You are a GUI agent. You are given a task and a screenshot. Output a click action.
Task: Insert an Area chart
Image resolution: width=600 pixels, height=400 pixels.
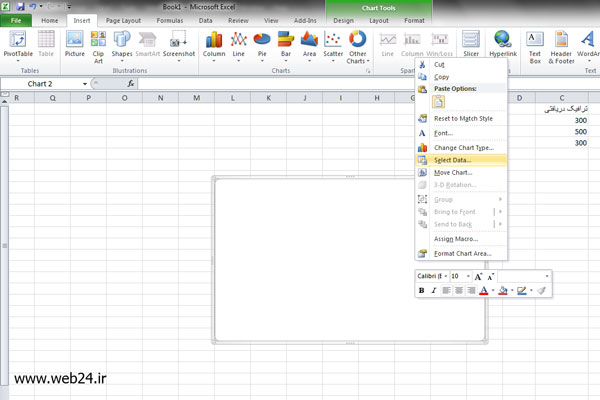pos(309,46)
